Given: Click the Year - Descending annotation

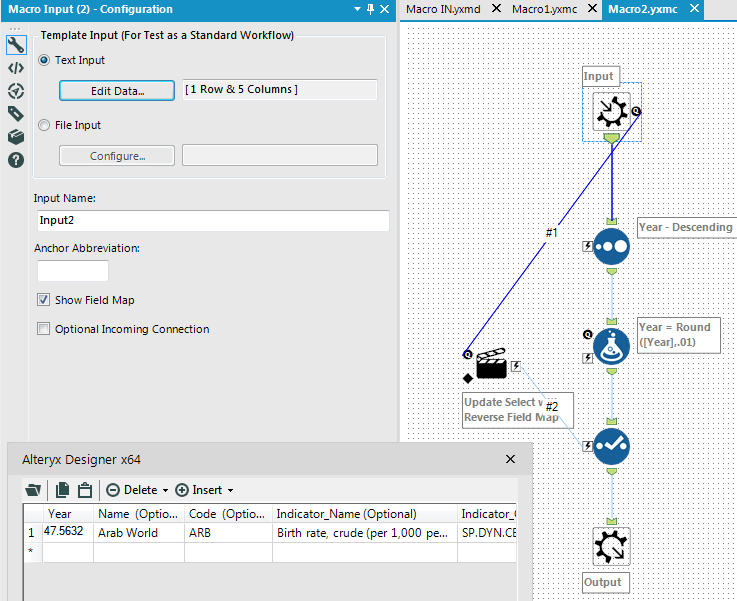Looking at the screenshot, I should pos(686,227).
